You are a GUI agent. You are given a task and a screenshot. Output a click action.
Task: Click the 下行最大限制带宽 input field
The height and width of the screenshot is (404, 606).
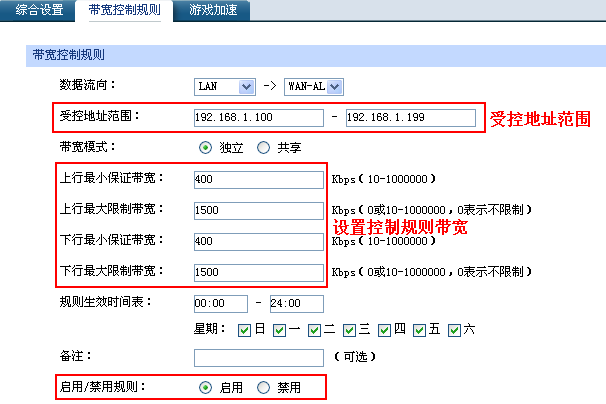[259, 273]
